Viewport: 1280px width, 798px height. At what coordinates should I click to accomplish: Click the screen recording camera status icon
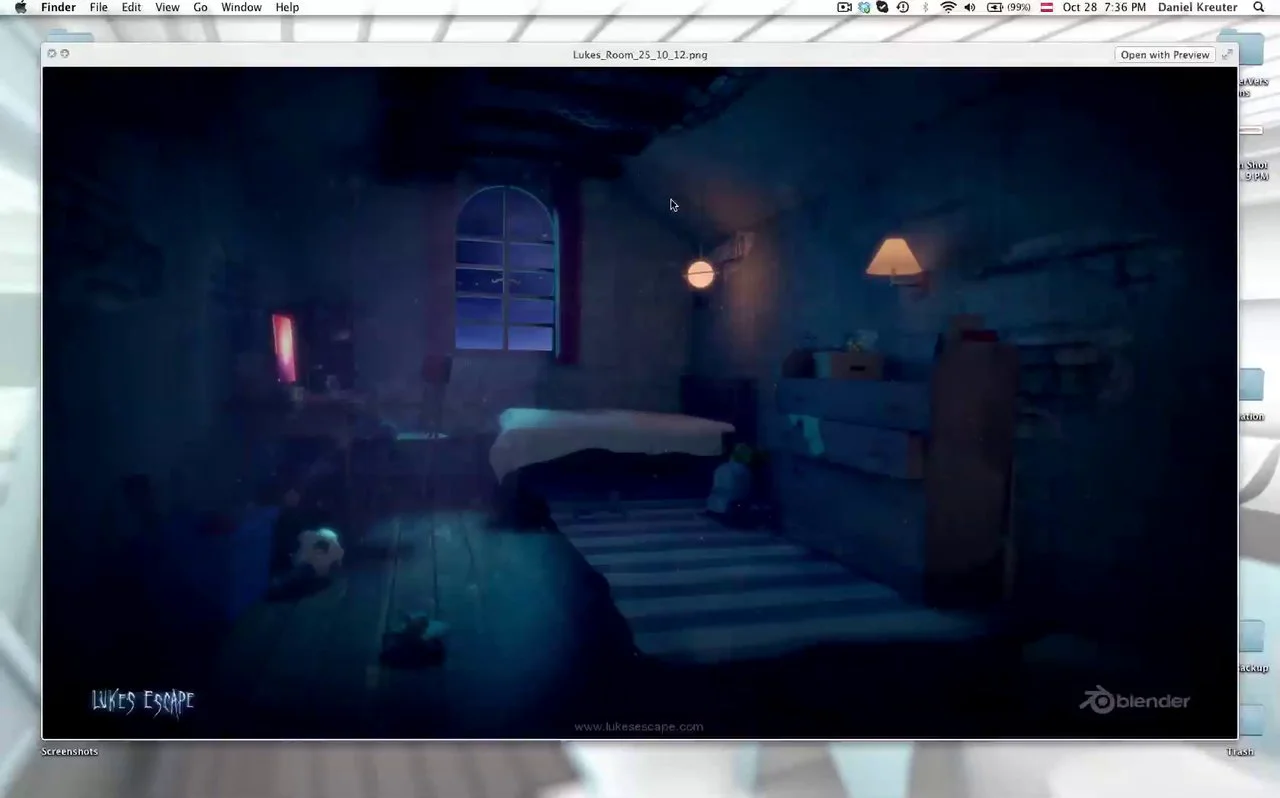pyautogui.click(x=844, y=7)
